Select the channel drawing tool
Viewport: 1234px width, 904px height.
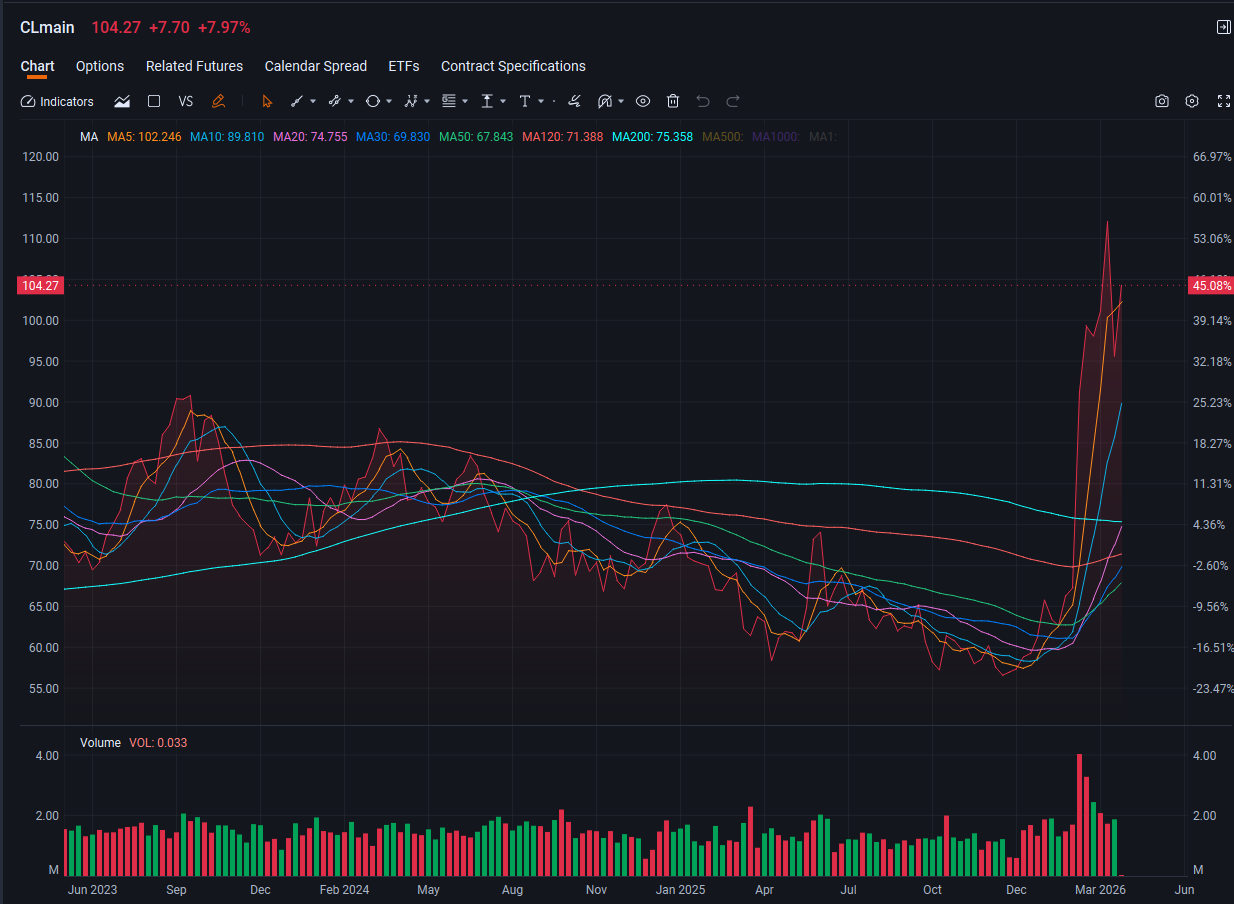click(335, 101)
